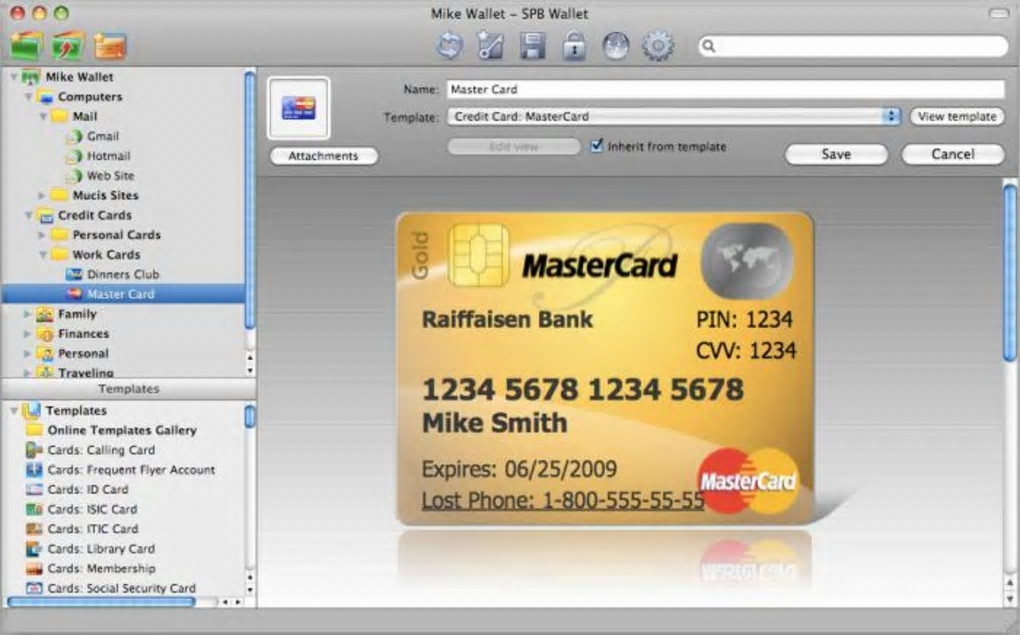
Task: Click the card view vertical scrollbar thumb
Action: (x=1010, y=272)
